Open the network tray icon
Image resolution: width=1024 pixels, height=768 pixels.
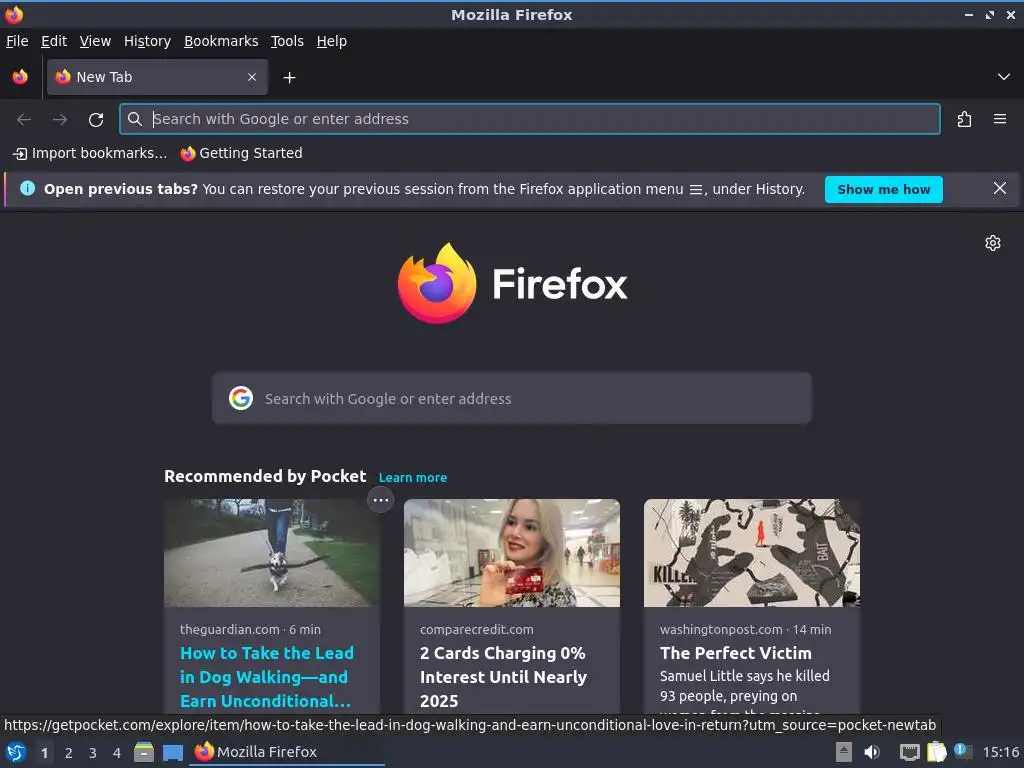point(909,752)
